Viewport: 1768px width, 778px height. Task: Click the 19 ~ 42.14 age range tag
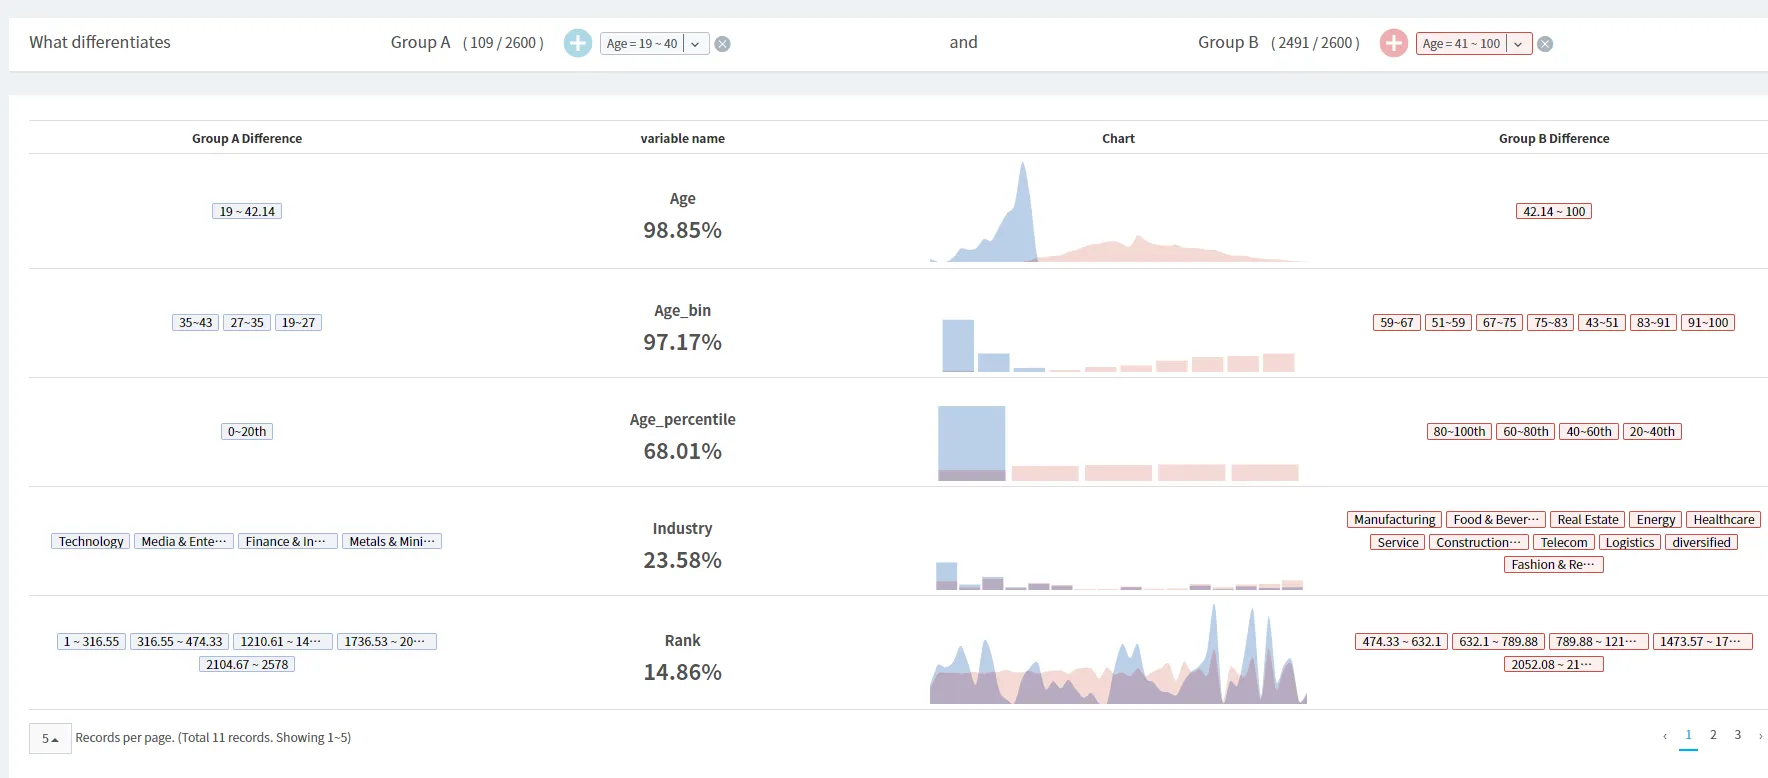click(x=247, y=212)
